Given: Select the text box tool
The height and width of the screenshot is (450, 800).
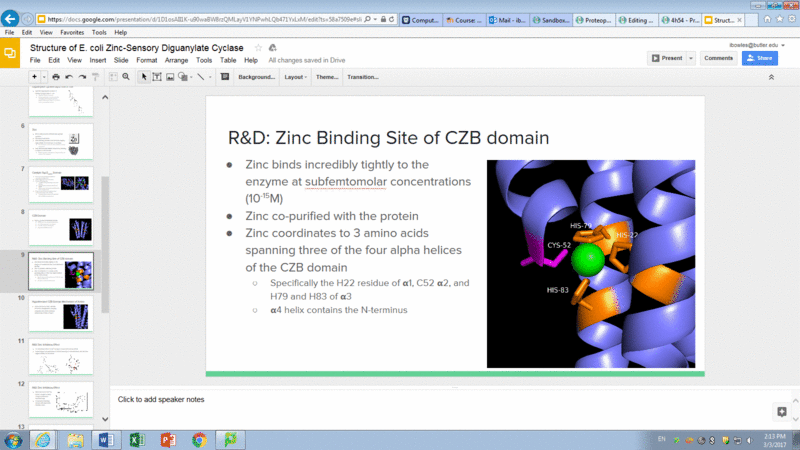Looking at the screenshot, I should 158,77.
